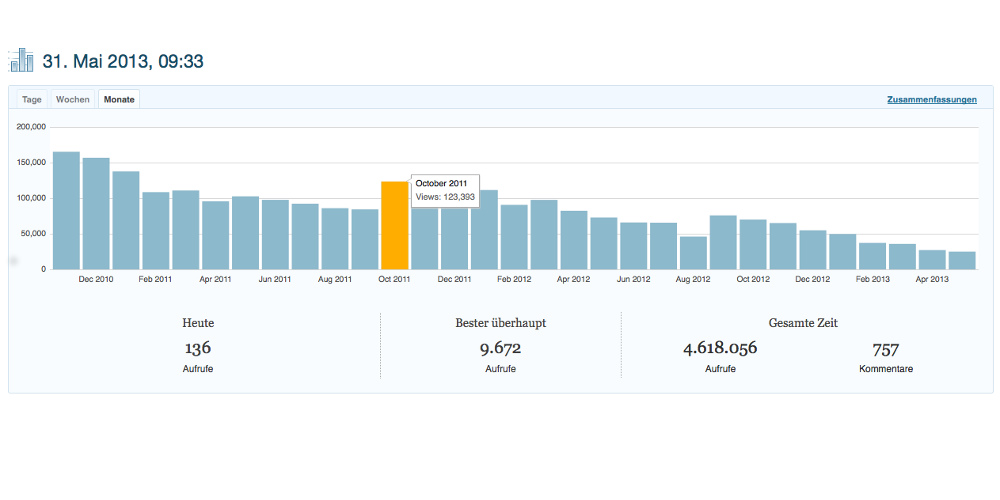The height and width of the screenshot is (500, 1000).
Task: Select the Monate tab
Action: pos(119,99)
